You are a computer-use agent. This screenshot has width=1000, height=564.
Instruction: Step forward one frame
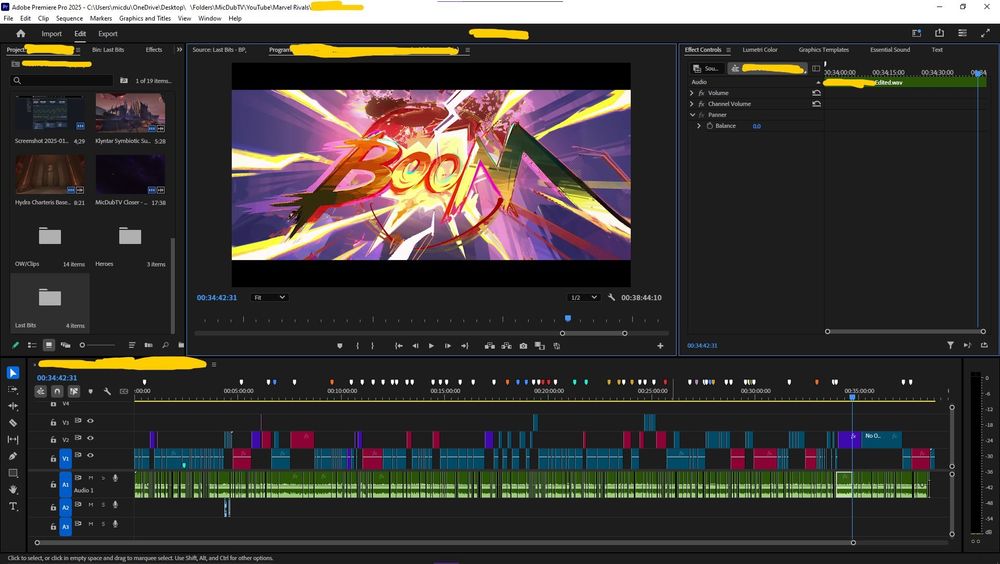tap(448, 346)
